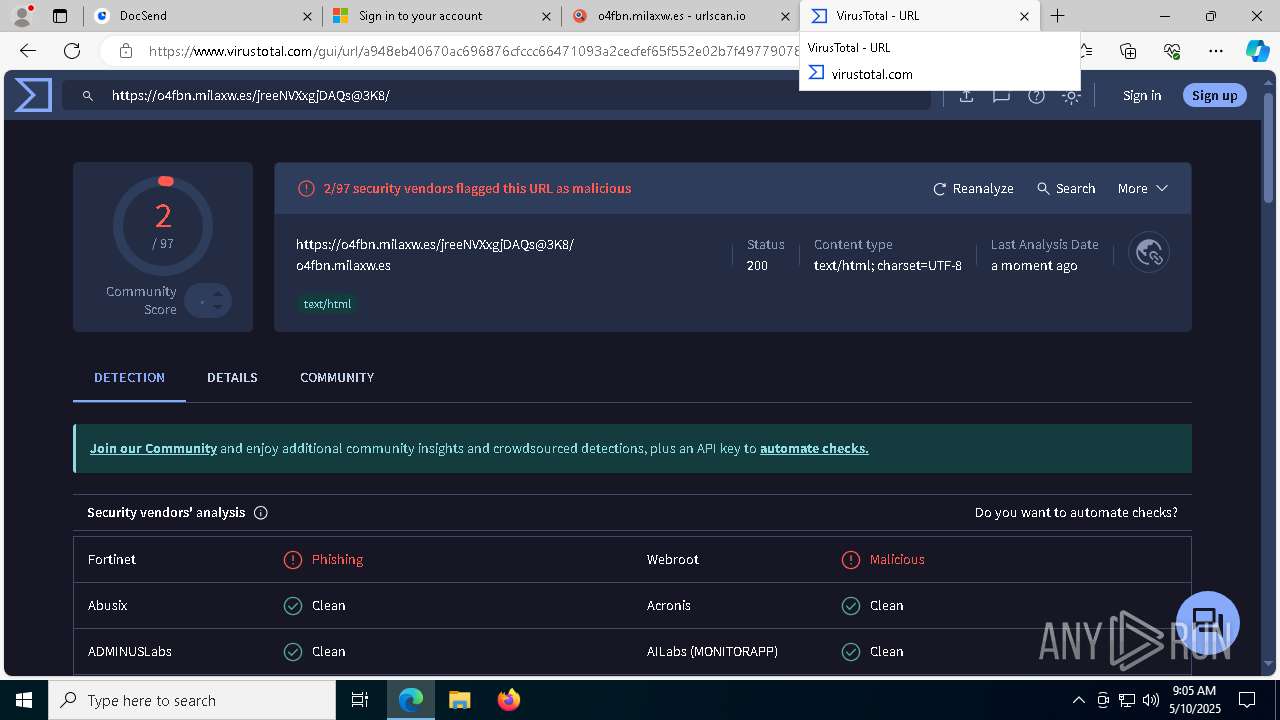
Task: Open the chat widget button
Action: (1208, 622)
